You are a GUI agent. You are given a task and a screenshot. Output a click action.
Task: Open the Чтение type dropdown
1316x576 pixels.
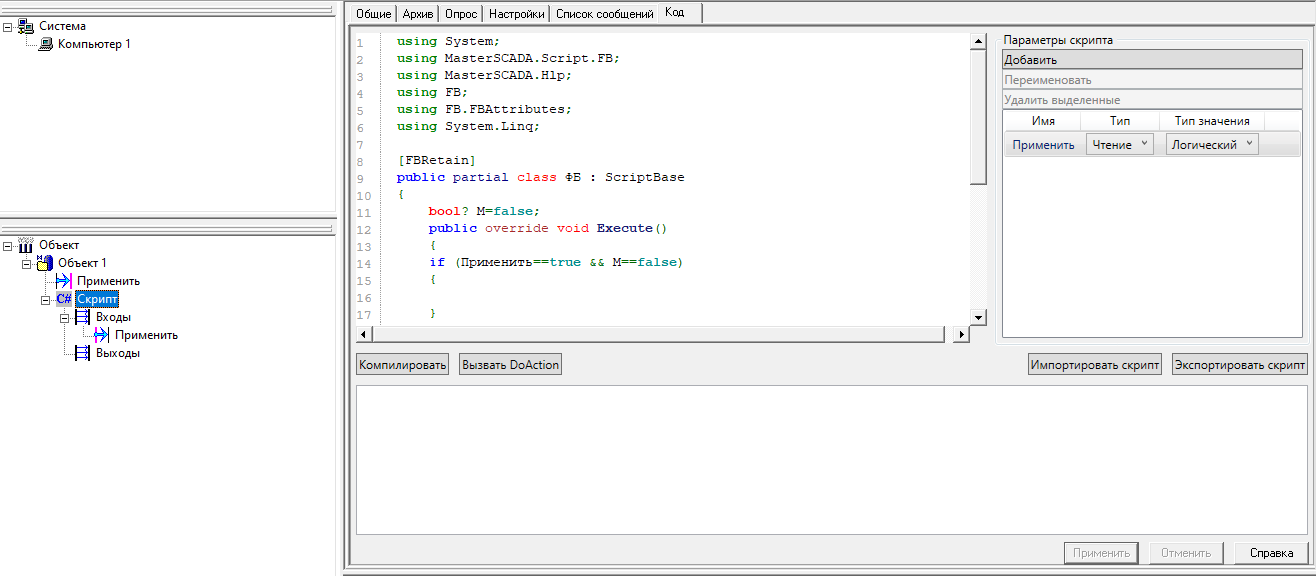click(x=1120, y=145)
